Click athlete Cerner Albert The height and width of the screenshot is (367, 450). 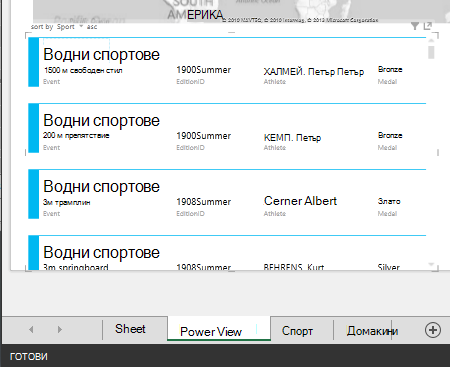tap(300, 201)
